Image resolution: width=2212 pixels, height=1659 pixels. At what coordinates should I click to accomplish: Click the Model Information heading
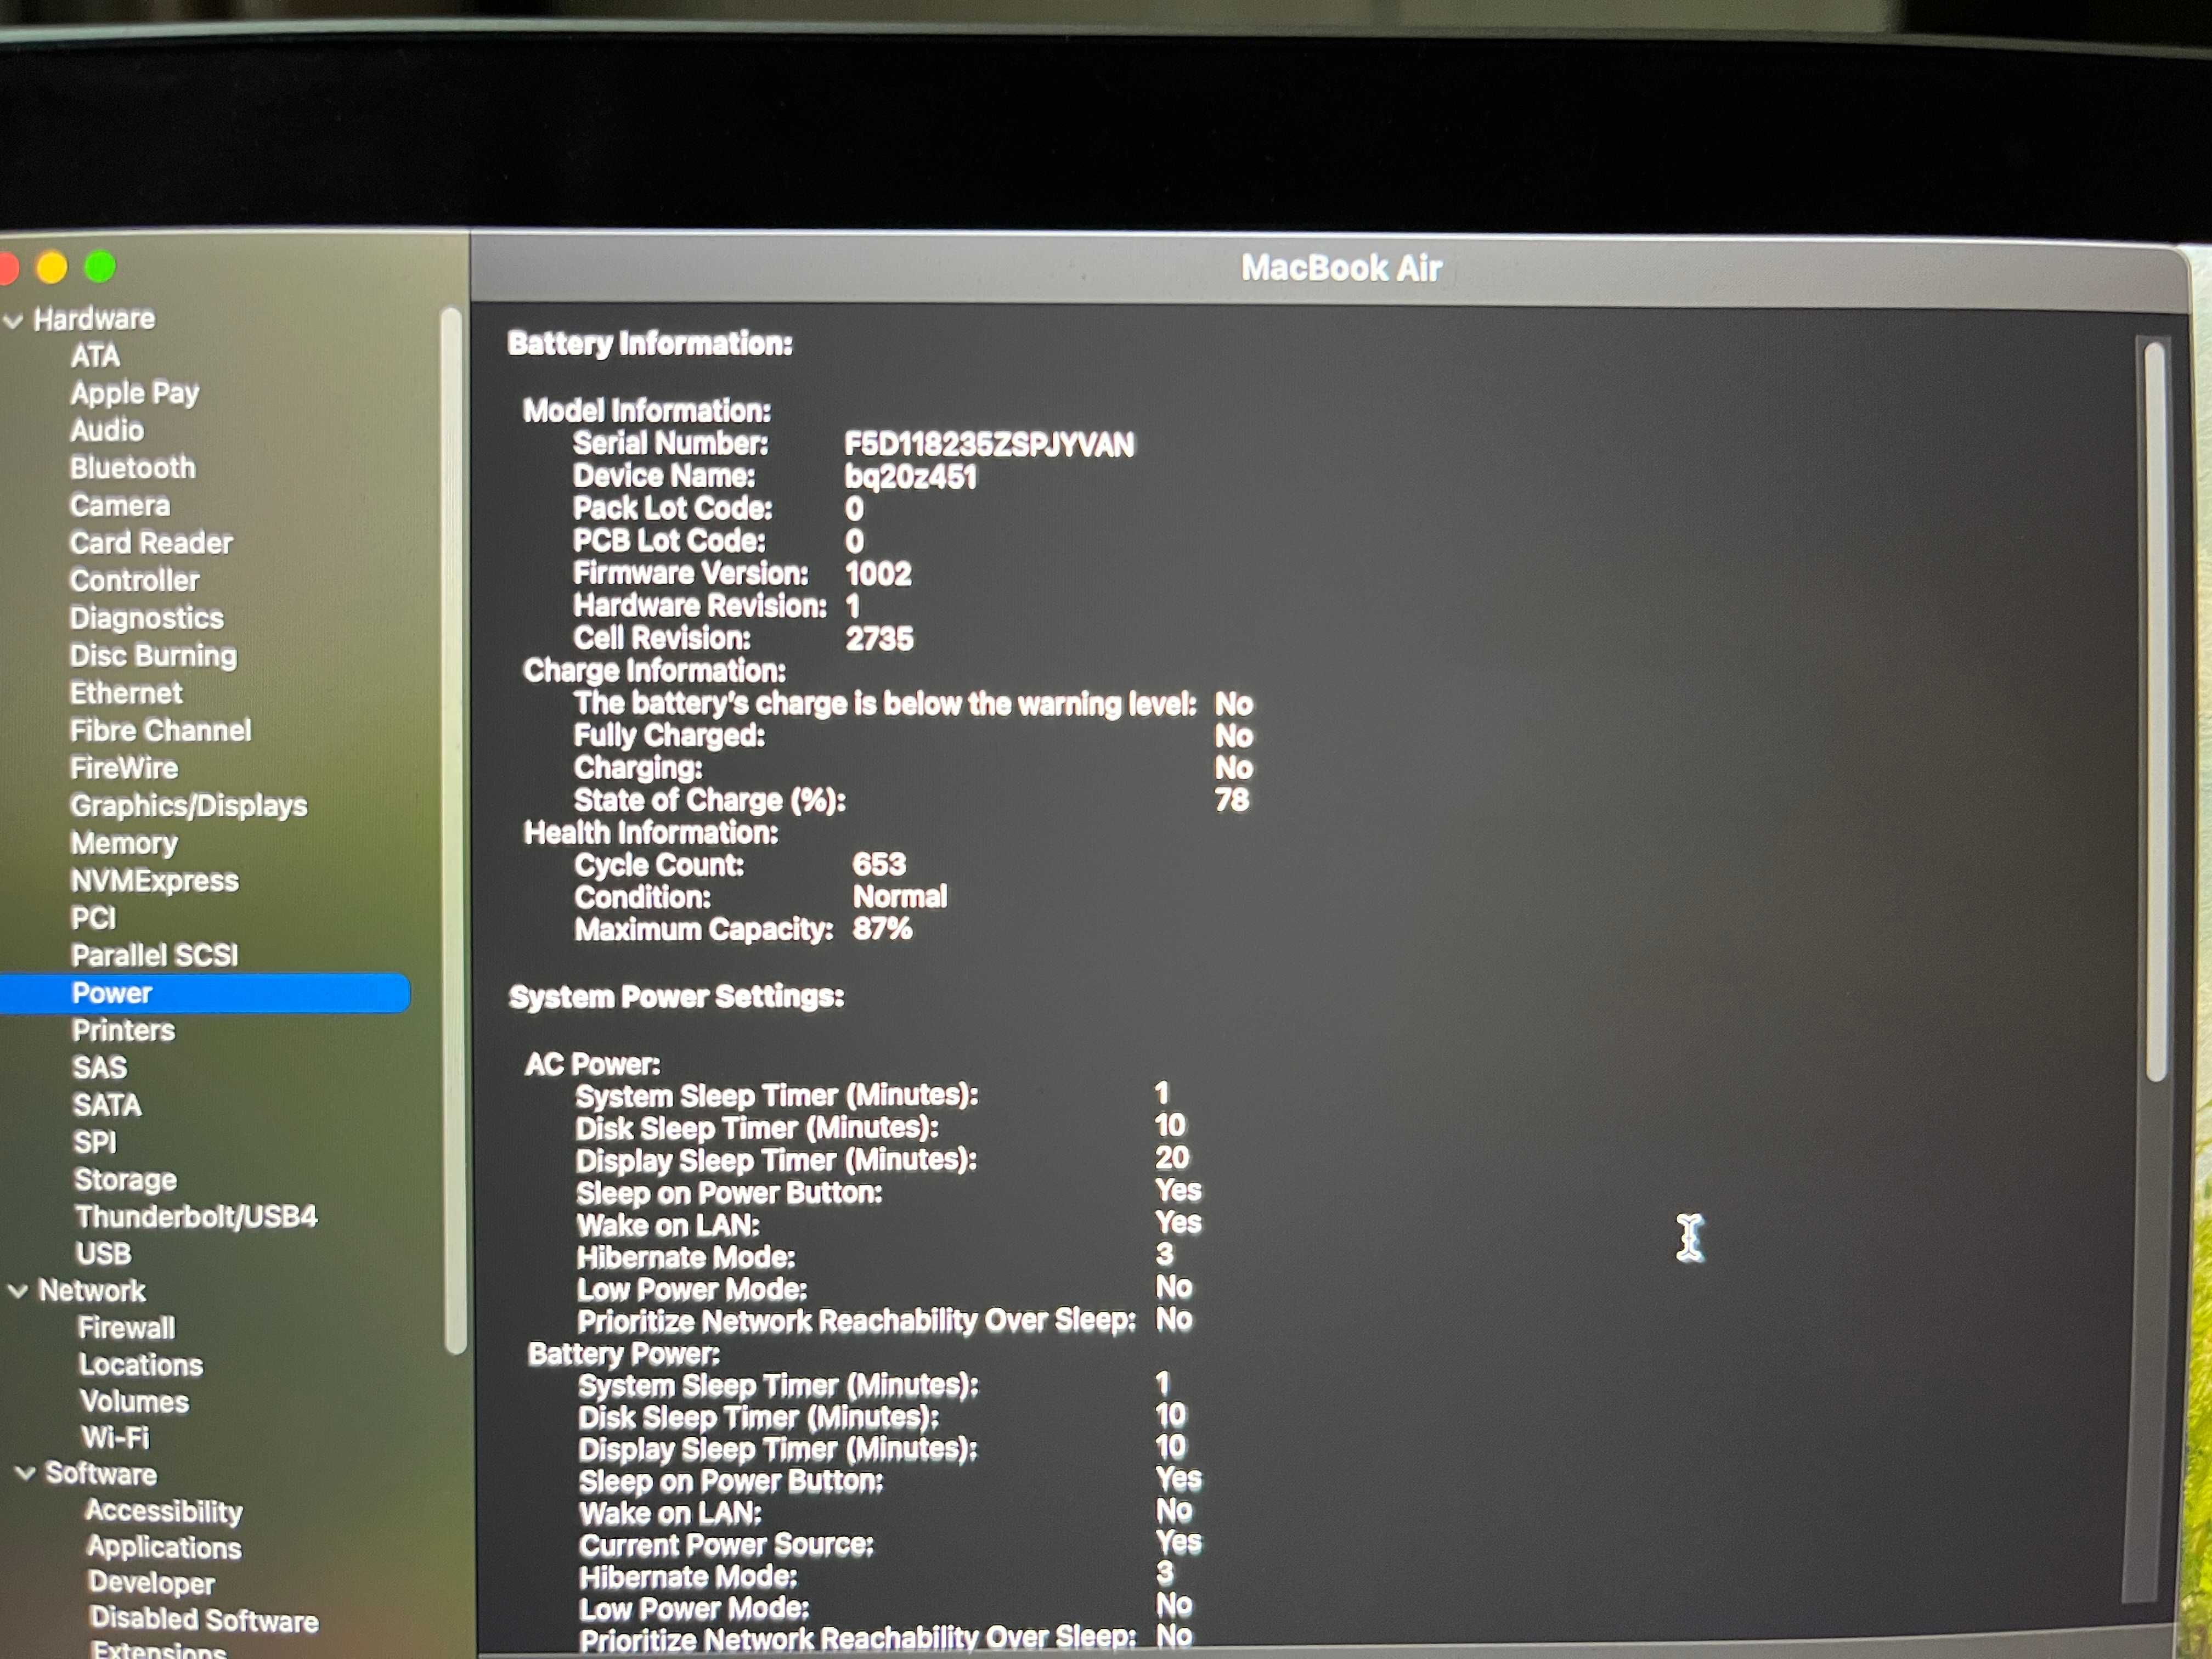tap(647, 411)
